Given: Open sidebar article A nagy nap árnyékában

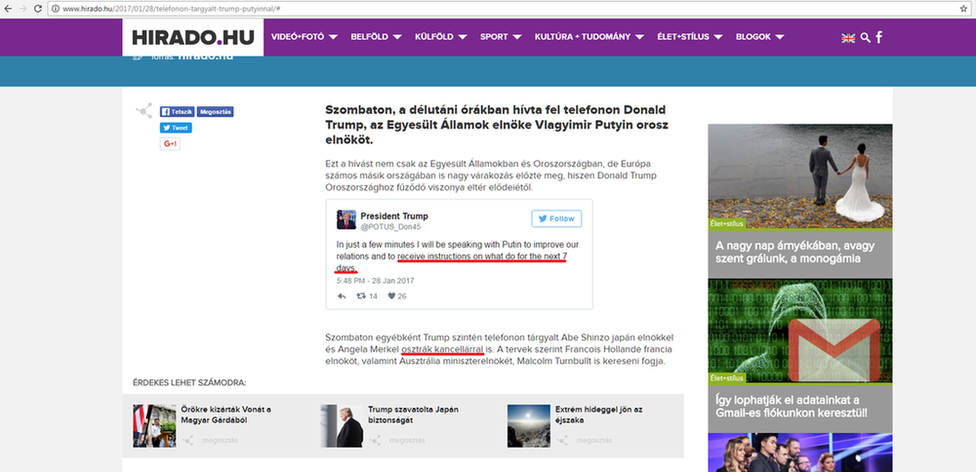Looking at the screenshot, I should coord(794,252).
